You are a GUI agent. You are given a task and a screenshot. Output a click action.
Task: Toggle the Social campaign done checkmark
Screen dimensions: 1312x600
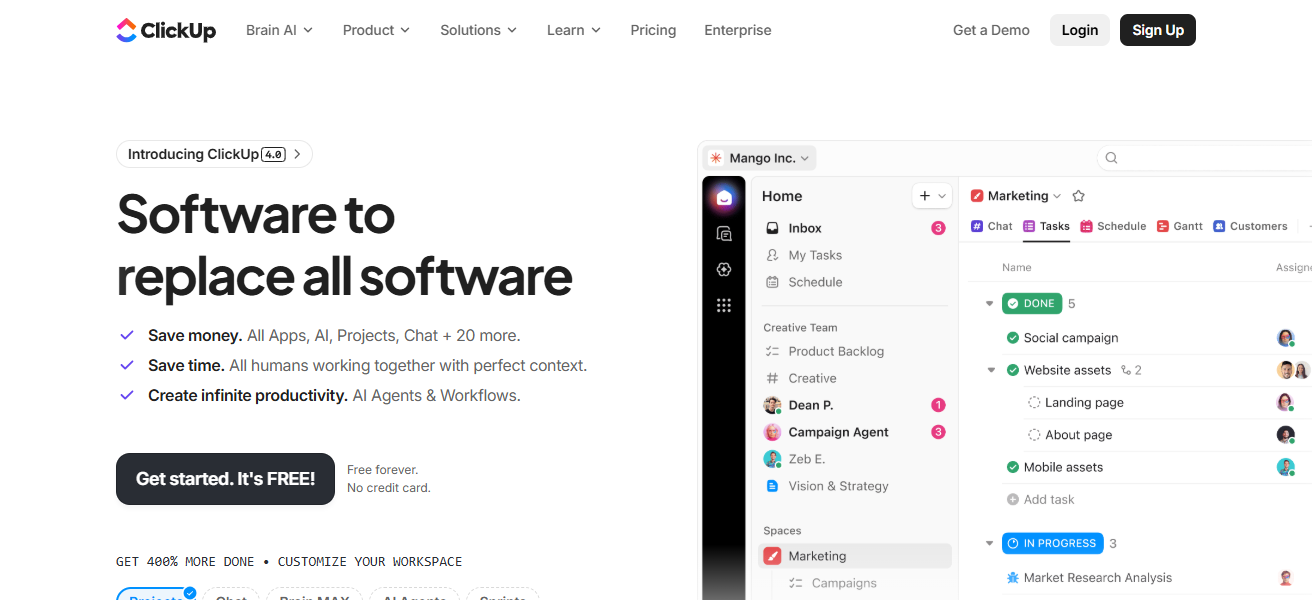[1013, 338]
